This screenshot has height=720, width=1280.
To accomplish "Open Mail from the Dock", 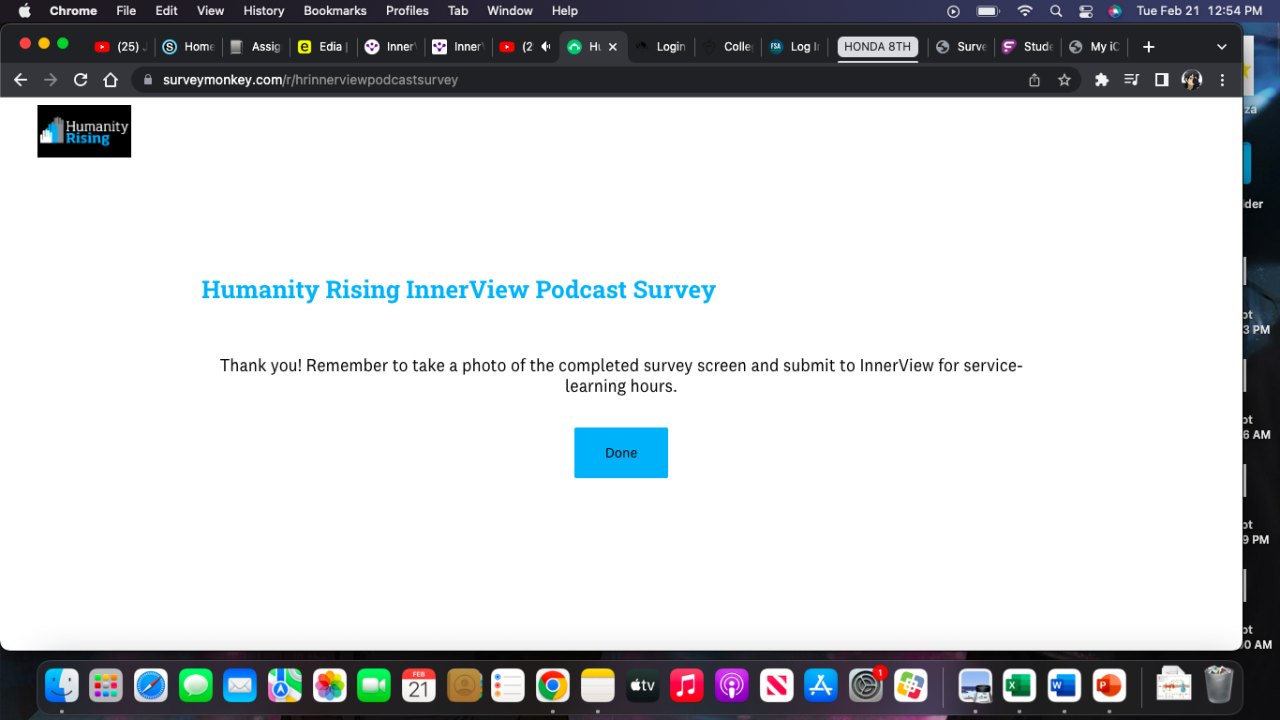I will click(240, 685).
